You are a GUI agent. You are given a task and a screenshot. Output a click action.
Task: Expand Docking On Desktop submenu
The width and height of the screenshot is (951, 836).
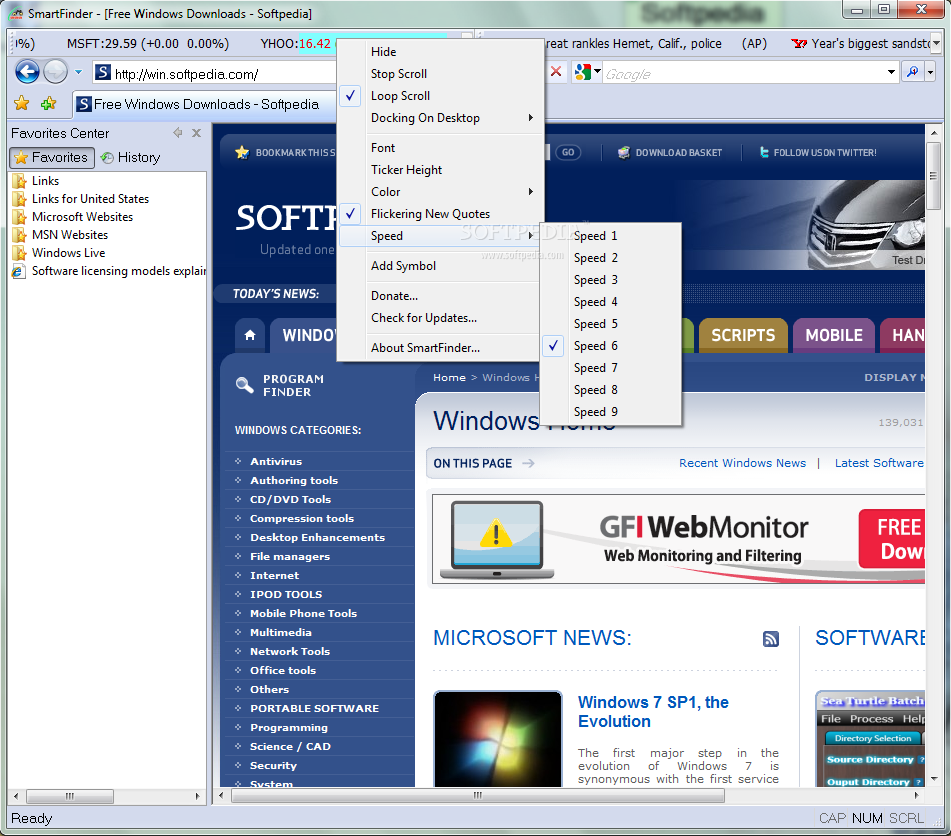(441, 118)
